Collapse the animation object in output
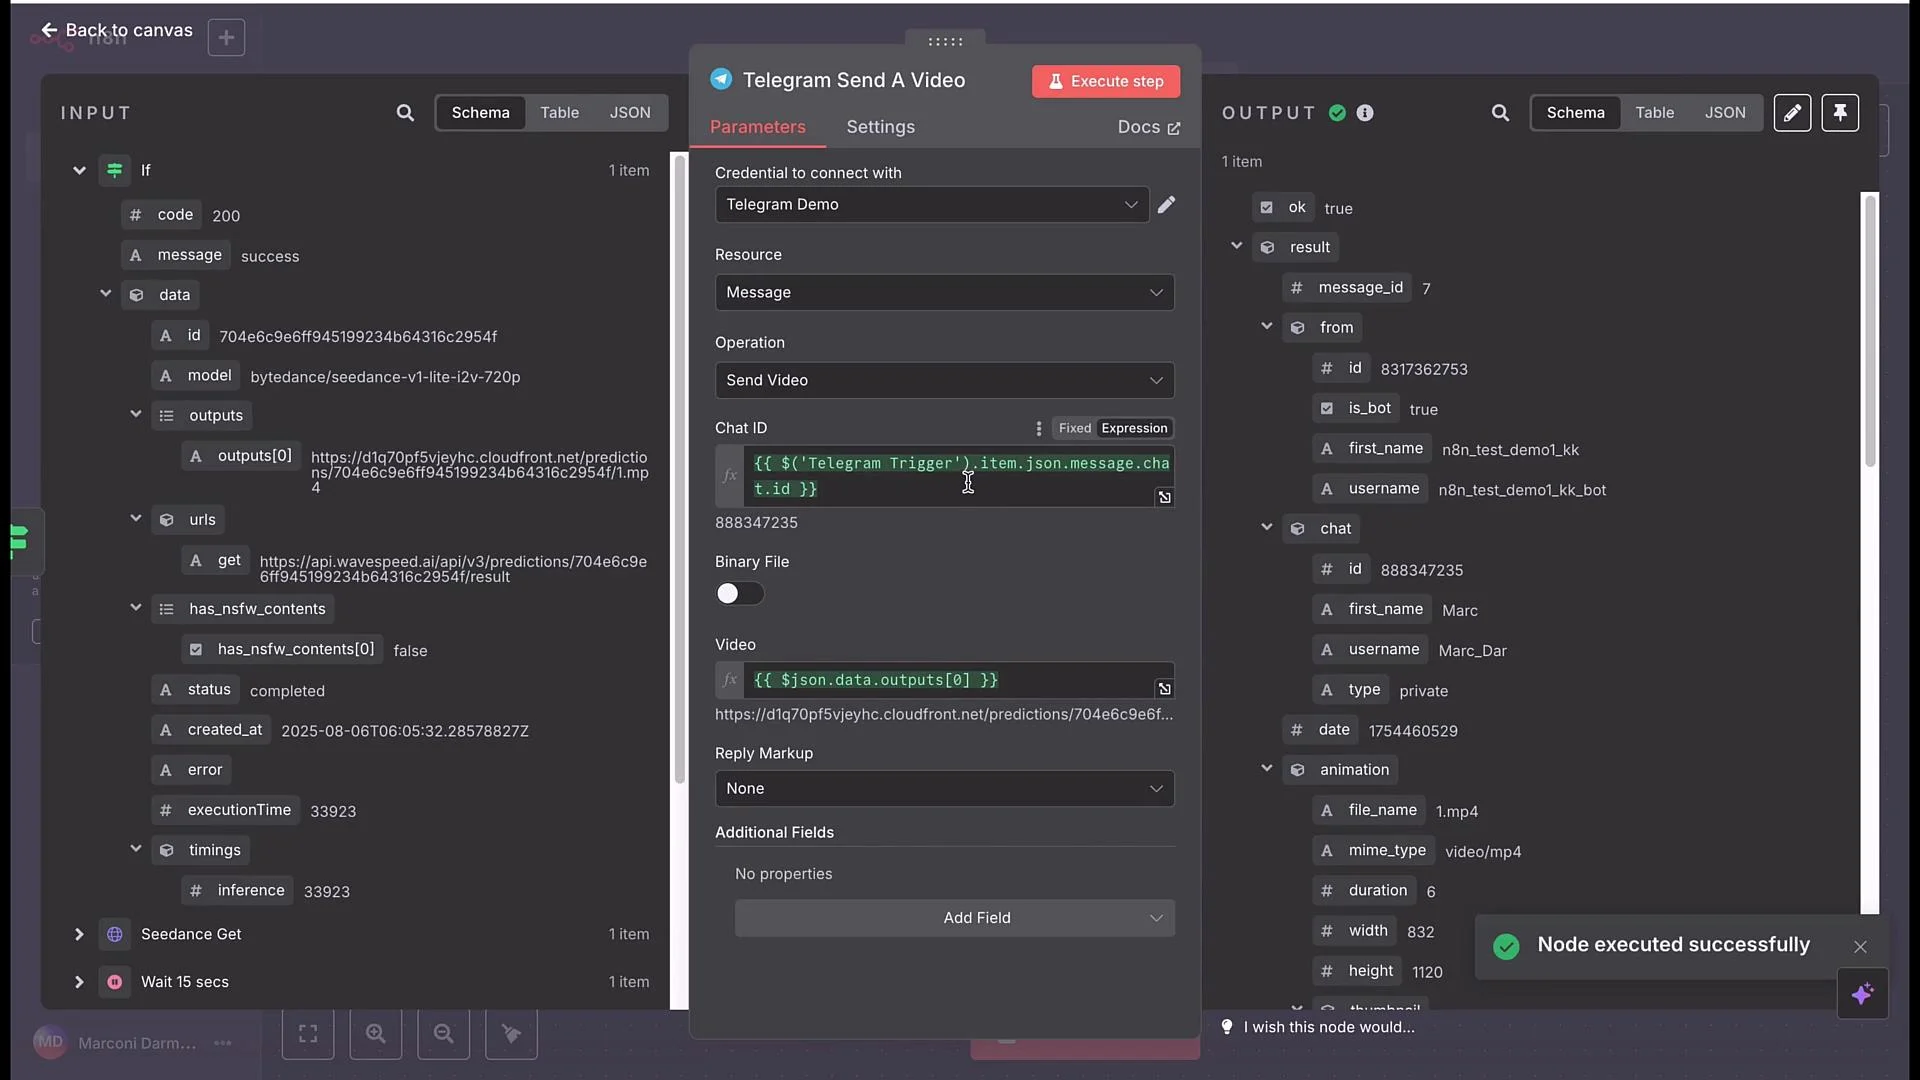 click(1266, 768)
